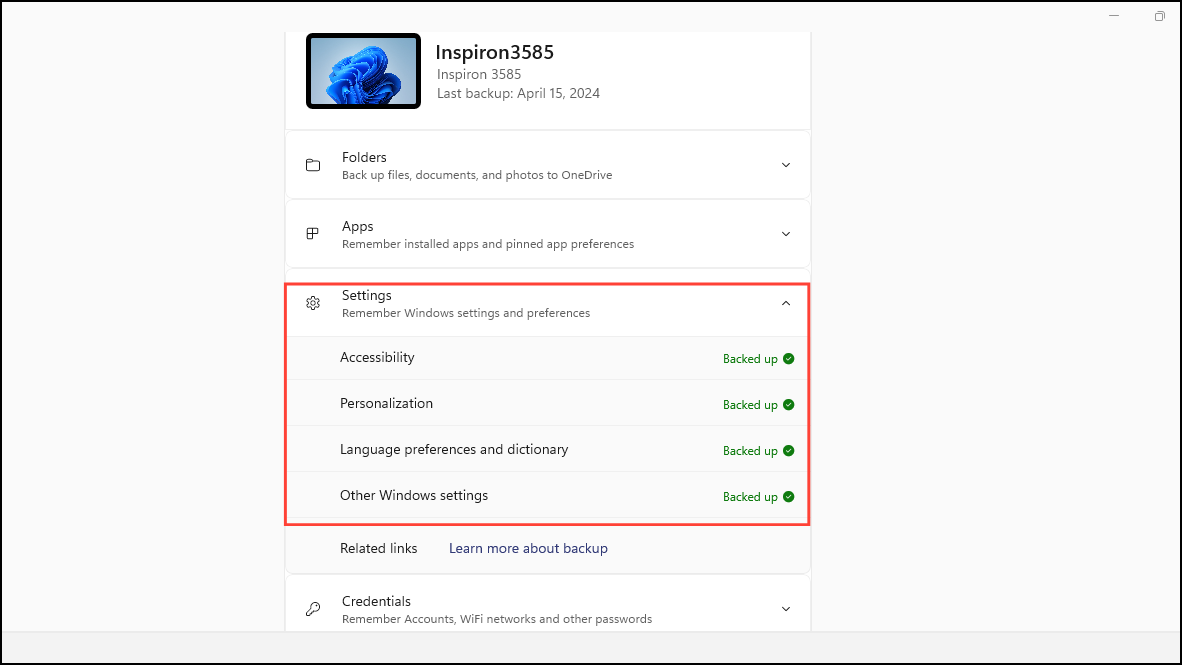The height and width of the screenshot is (665, 1182).
Task: Click the backed-up icon for Other Windows settings
Action: click(789, 496)
